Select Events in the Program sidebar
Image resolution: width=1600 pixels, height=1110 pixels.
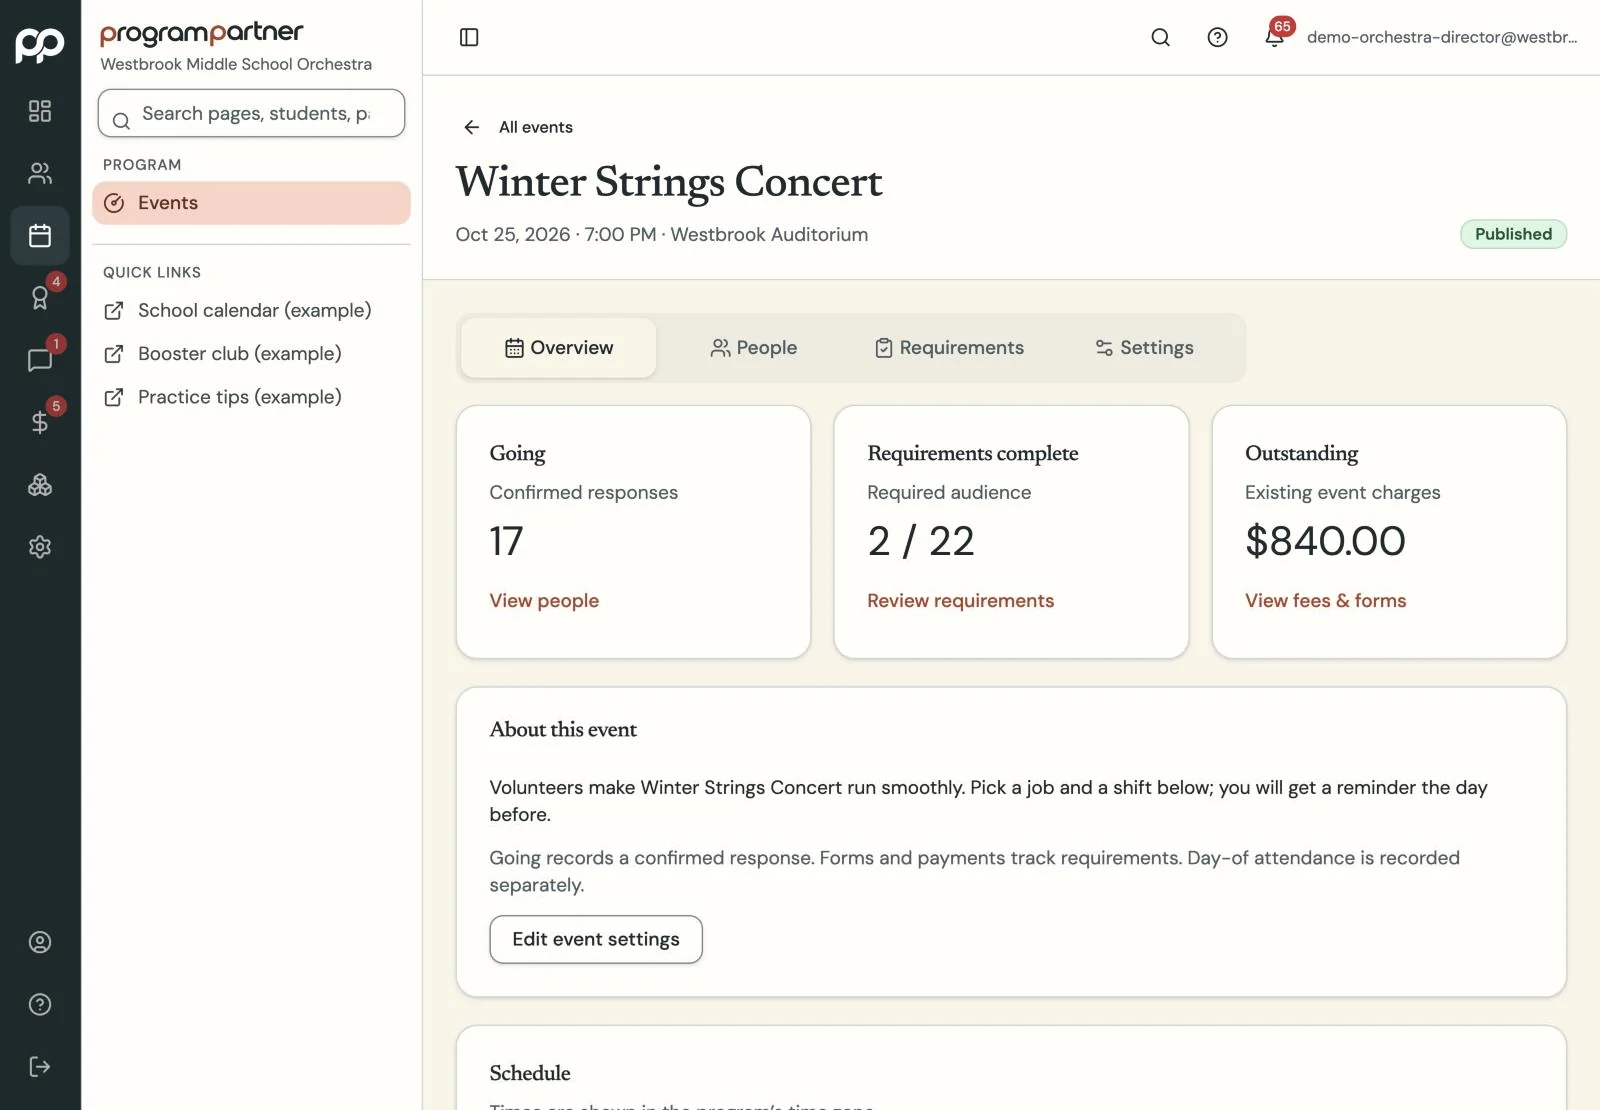click(x=251, y=203)
